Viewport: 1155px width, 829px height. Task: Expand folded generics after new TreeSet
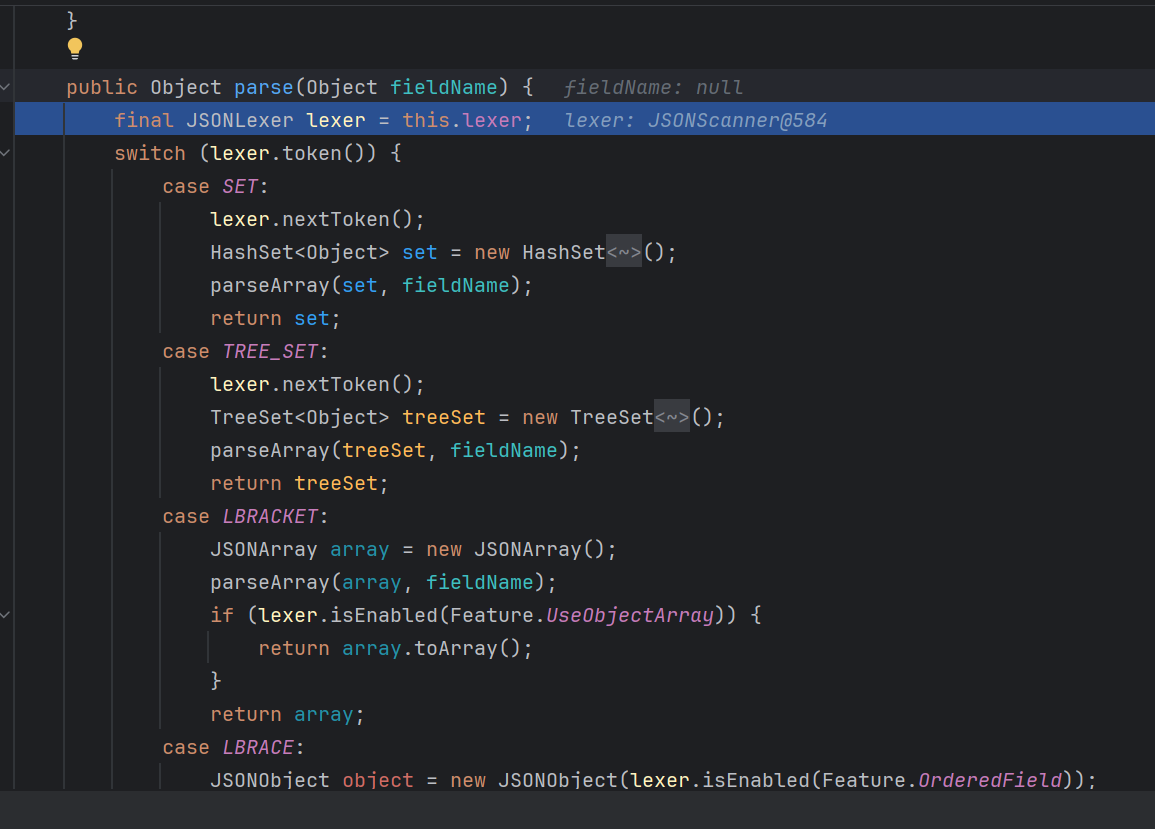[672, 418]
